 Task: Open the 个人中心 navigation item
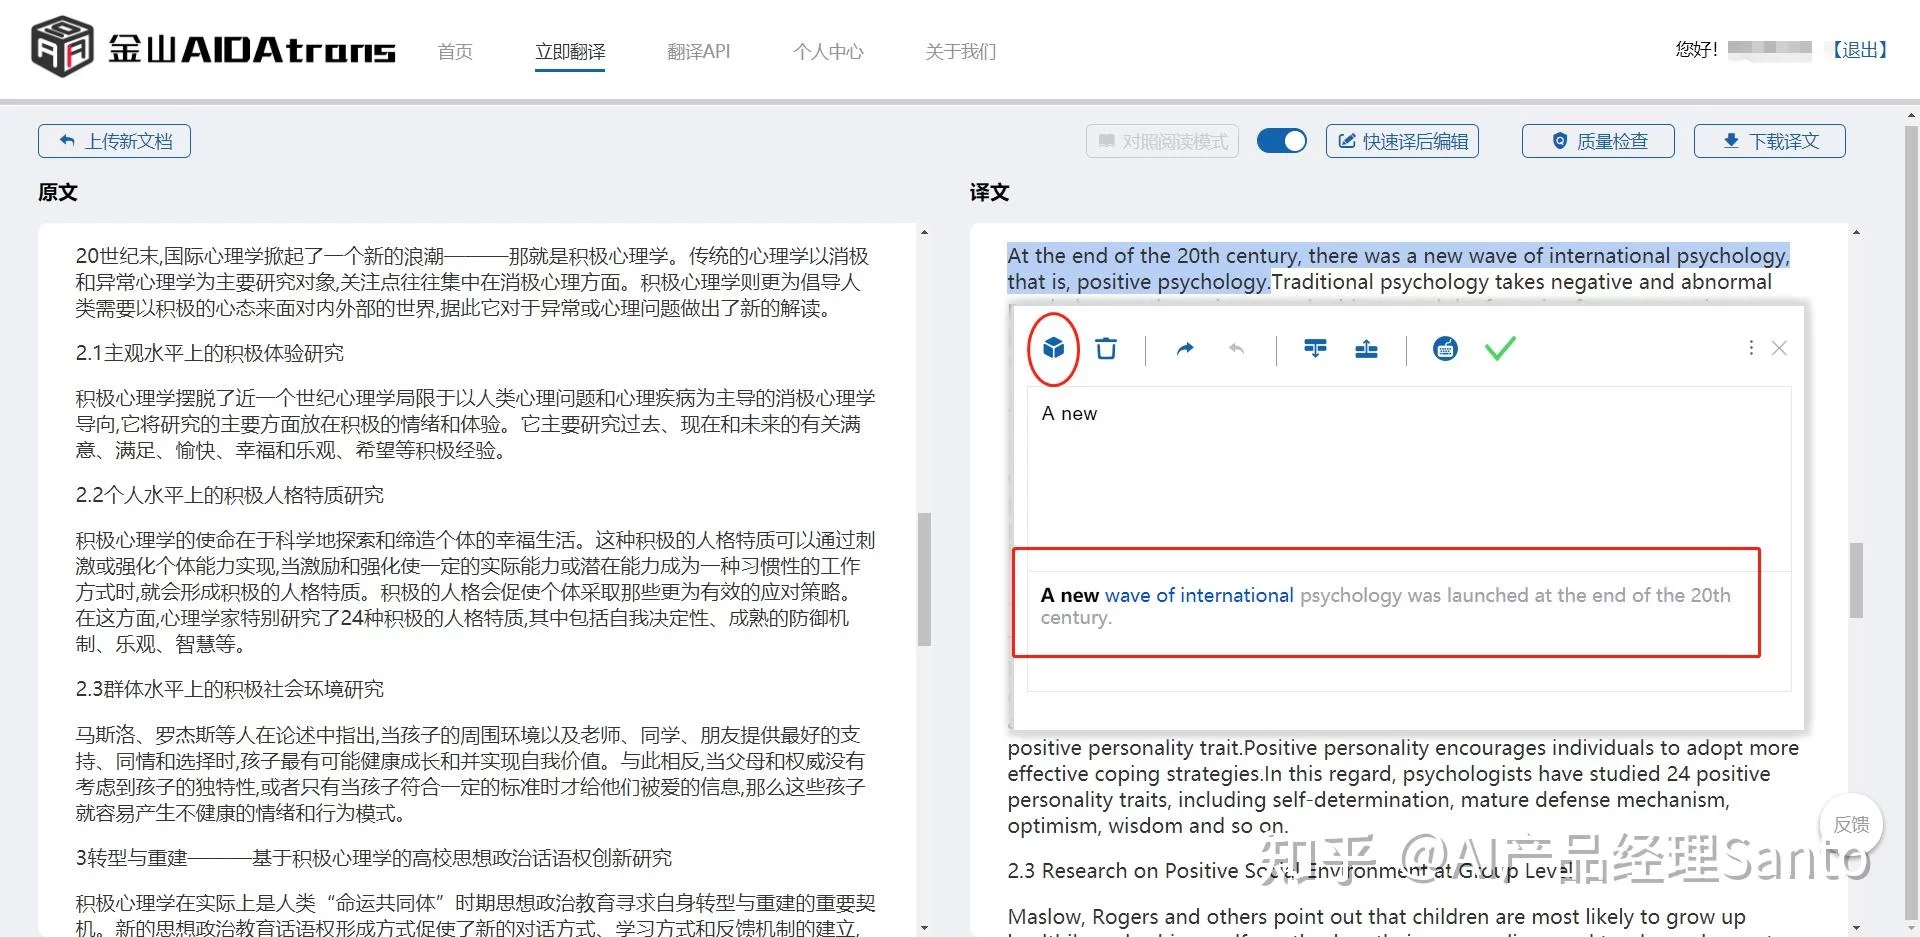(828, 51)
